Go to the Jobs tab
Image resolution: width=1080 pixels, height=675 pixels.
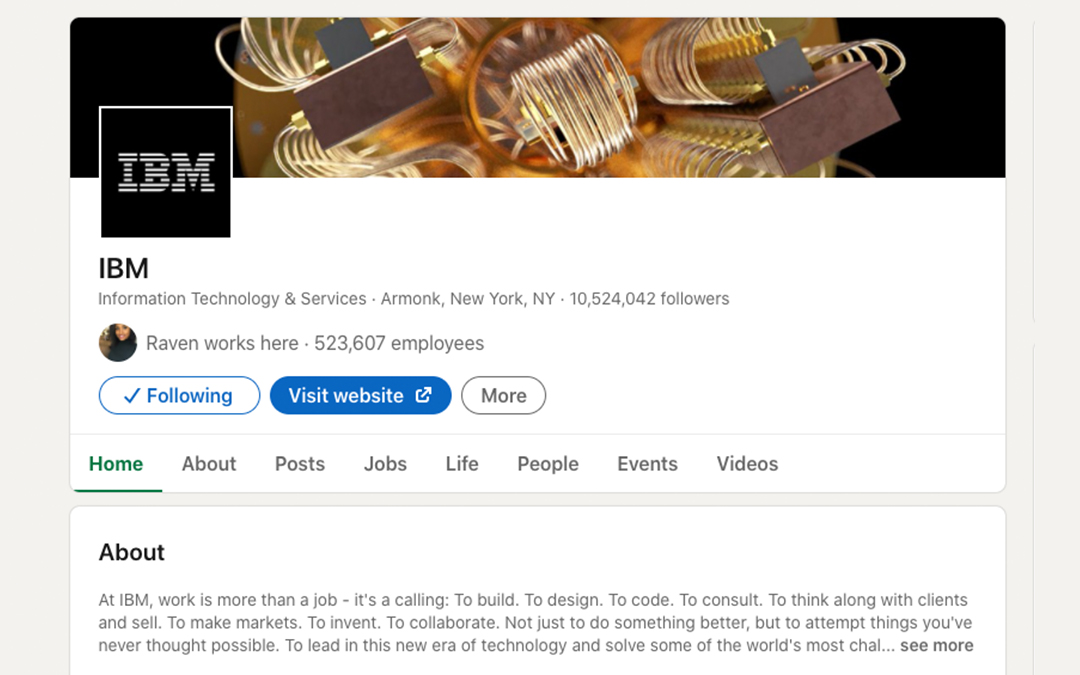click(385, 464)
